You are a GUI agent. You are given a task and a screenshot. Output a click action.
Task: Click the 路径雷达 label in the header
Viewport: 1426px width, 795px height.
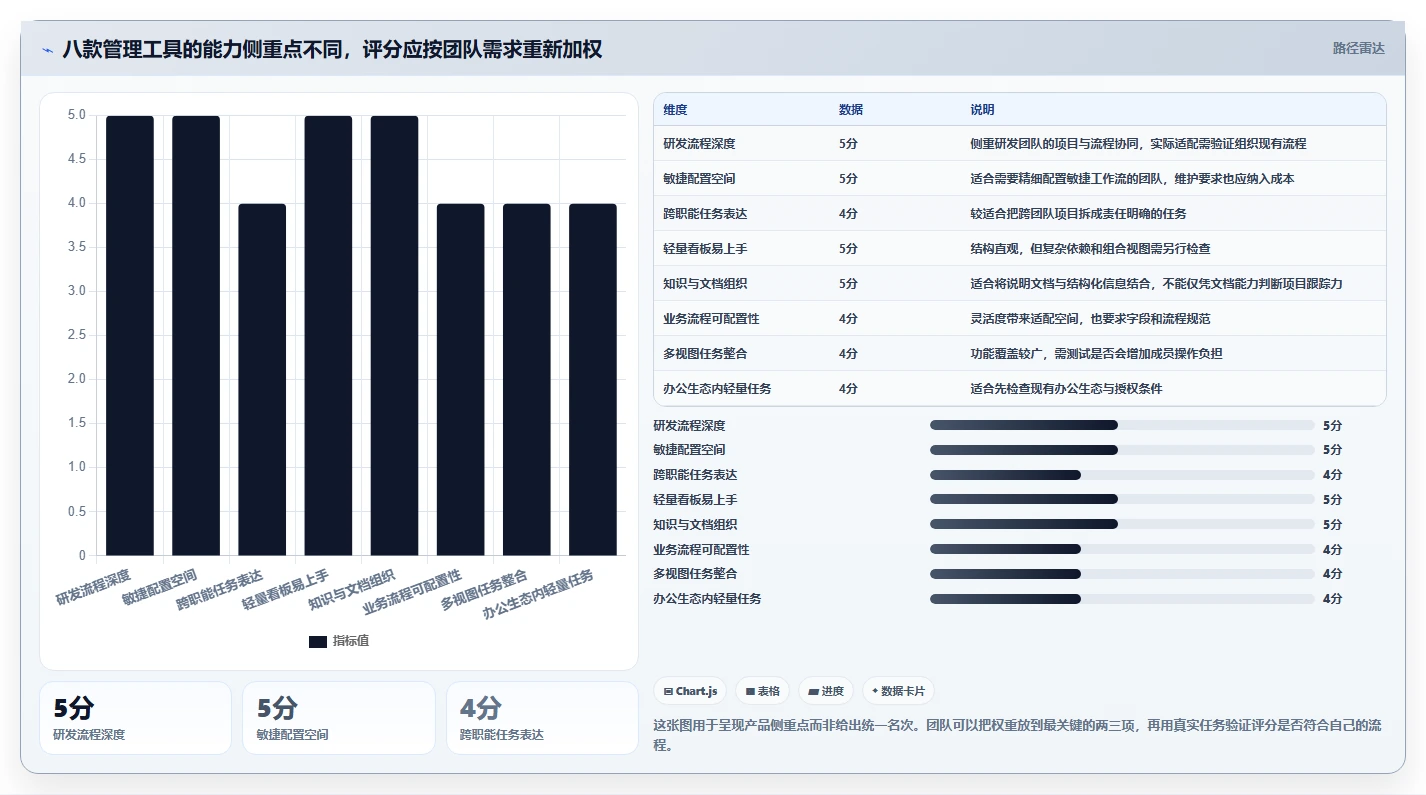pyautogui.click(x=1359, y=48)
